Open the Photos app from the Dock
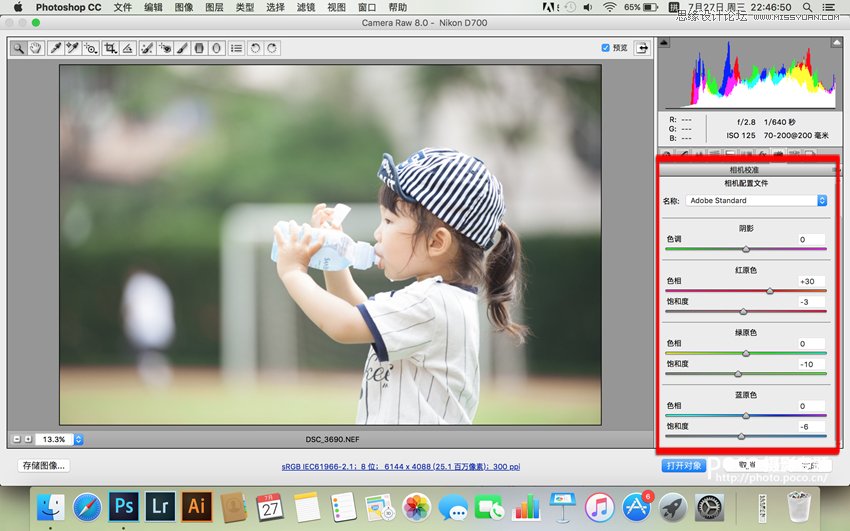 click(416, 507)
